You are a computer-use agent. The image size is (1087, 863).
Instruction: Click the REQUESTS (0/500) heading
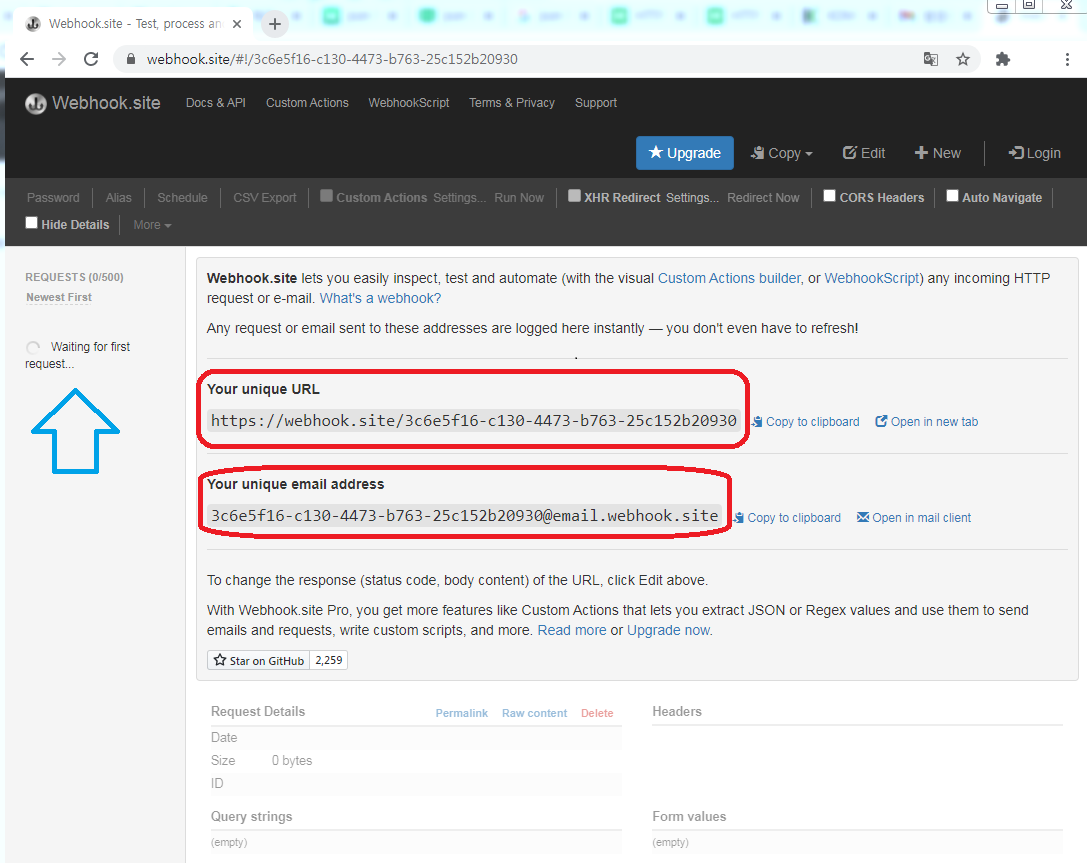coord(74,277)
